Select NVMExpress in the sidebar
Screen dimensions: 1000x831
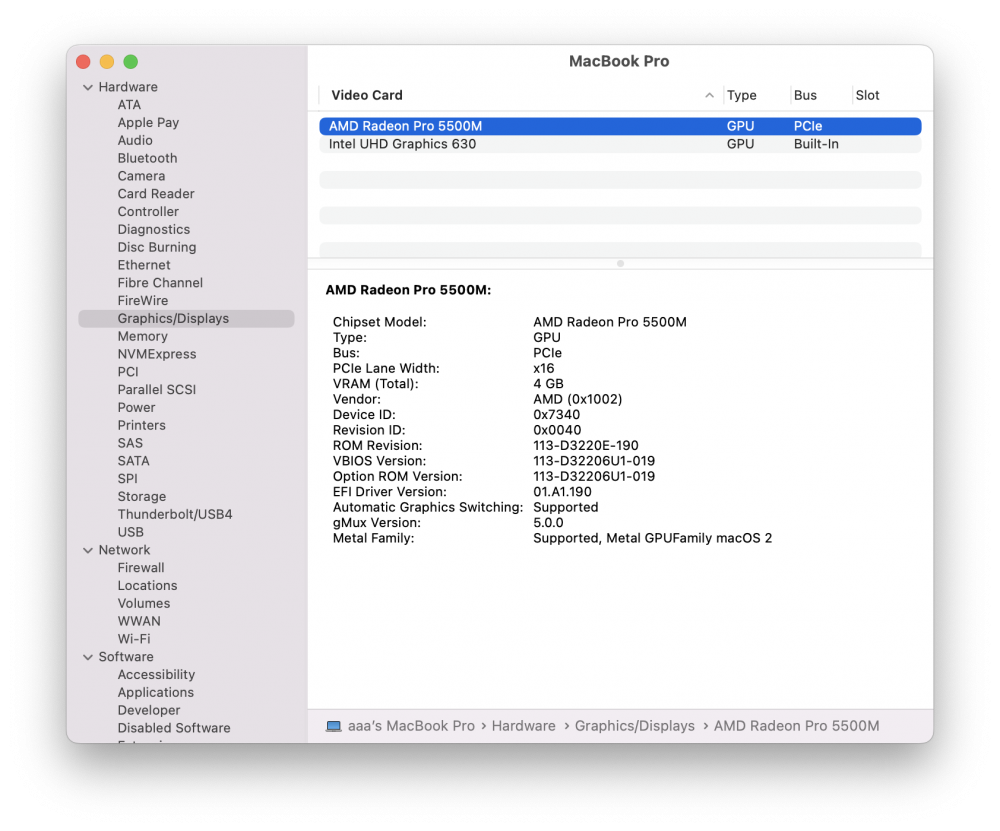pos(157,355)
